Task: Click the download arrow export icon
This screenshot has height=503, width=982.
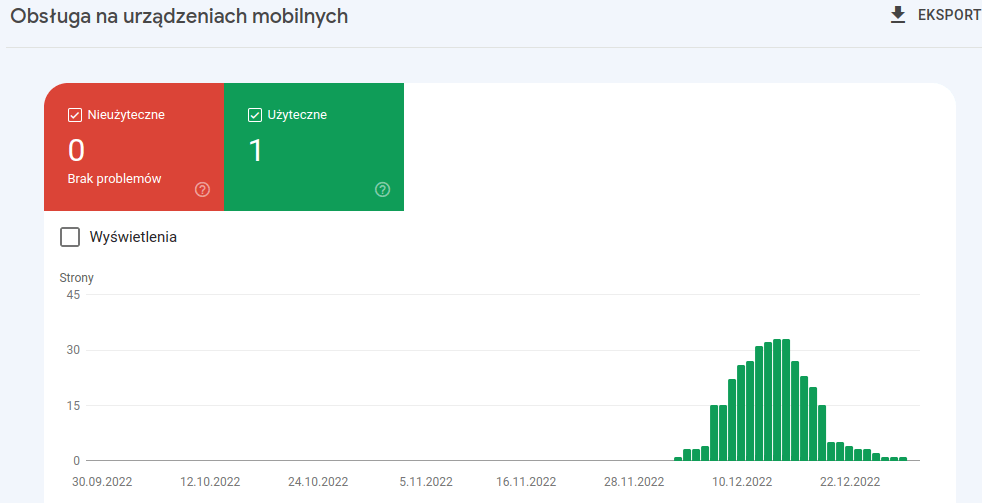Action: 897,15
